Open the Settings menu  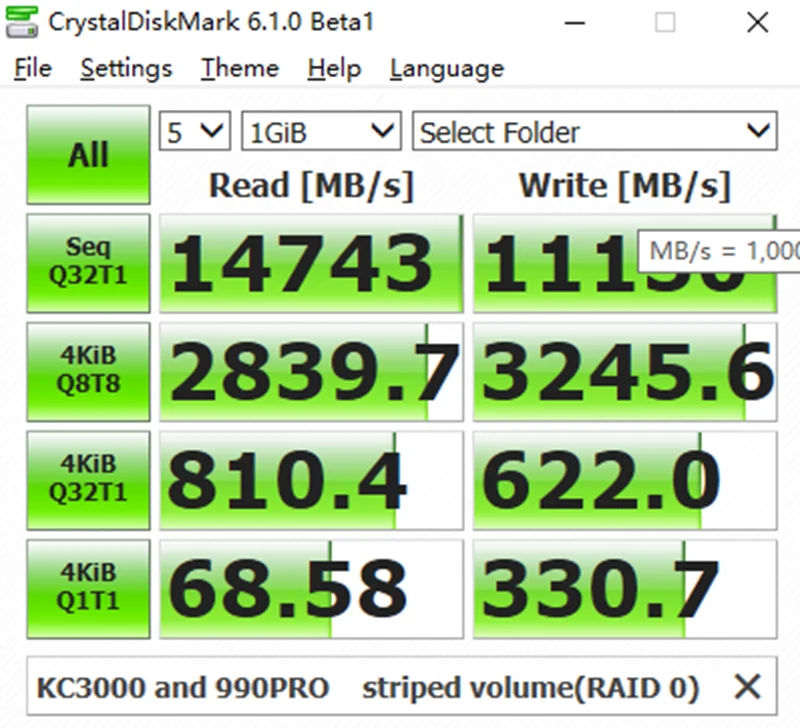pos(126,69)
